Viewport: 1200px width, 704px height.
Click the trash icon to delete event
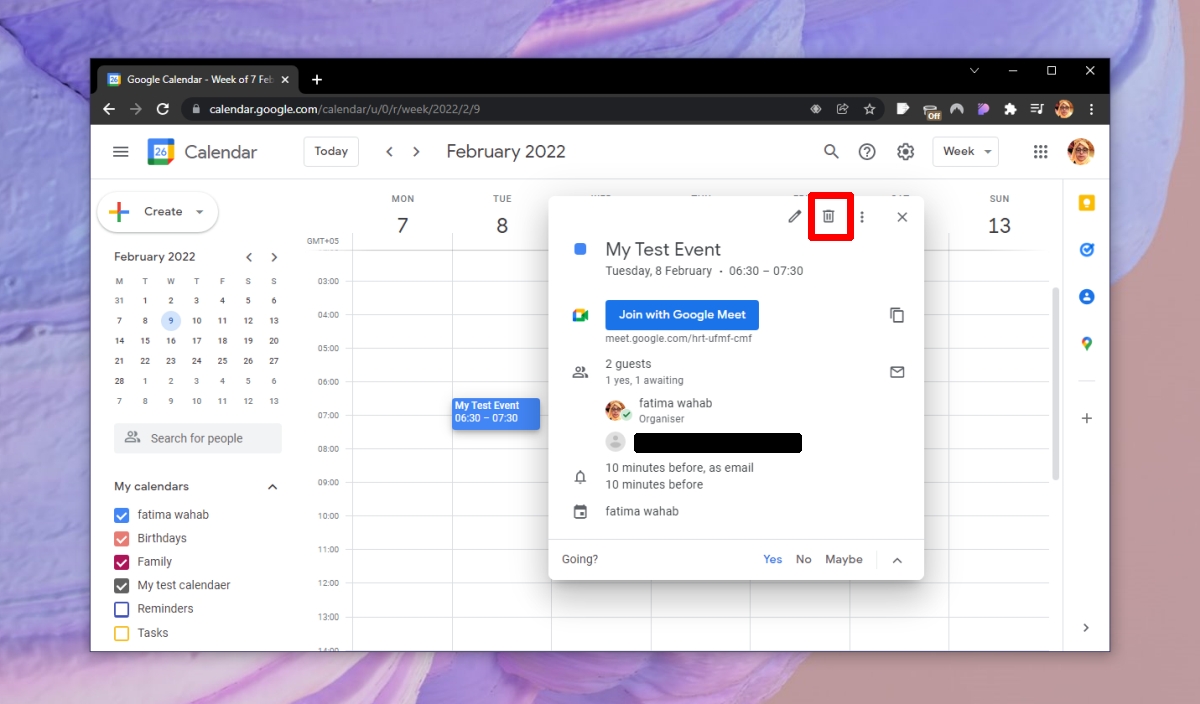tap(828, 216)
